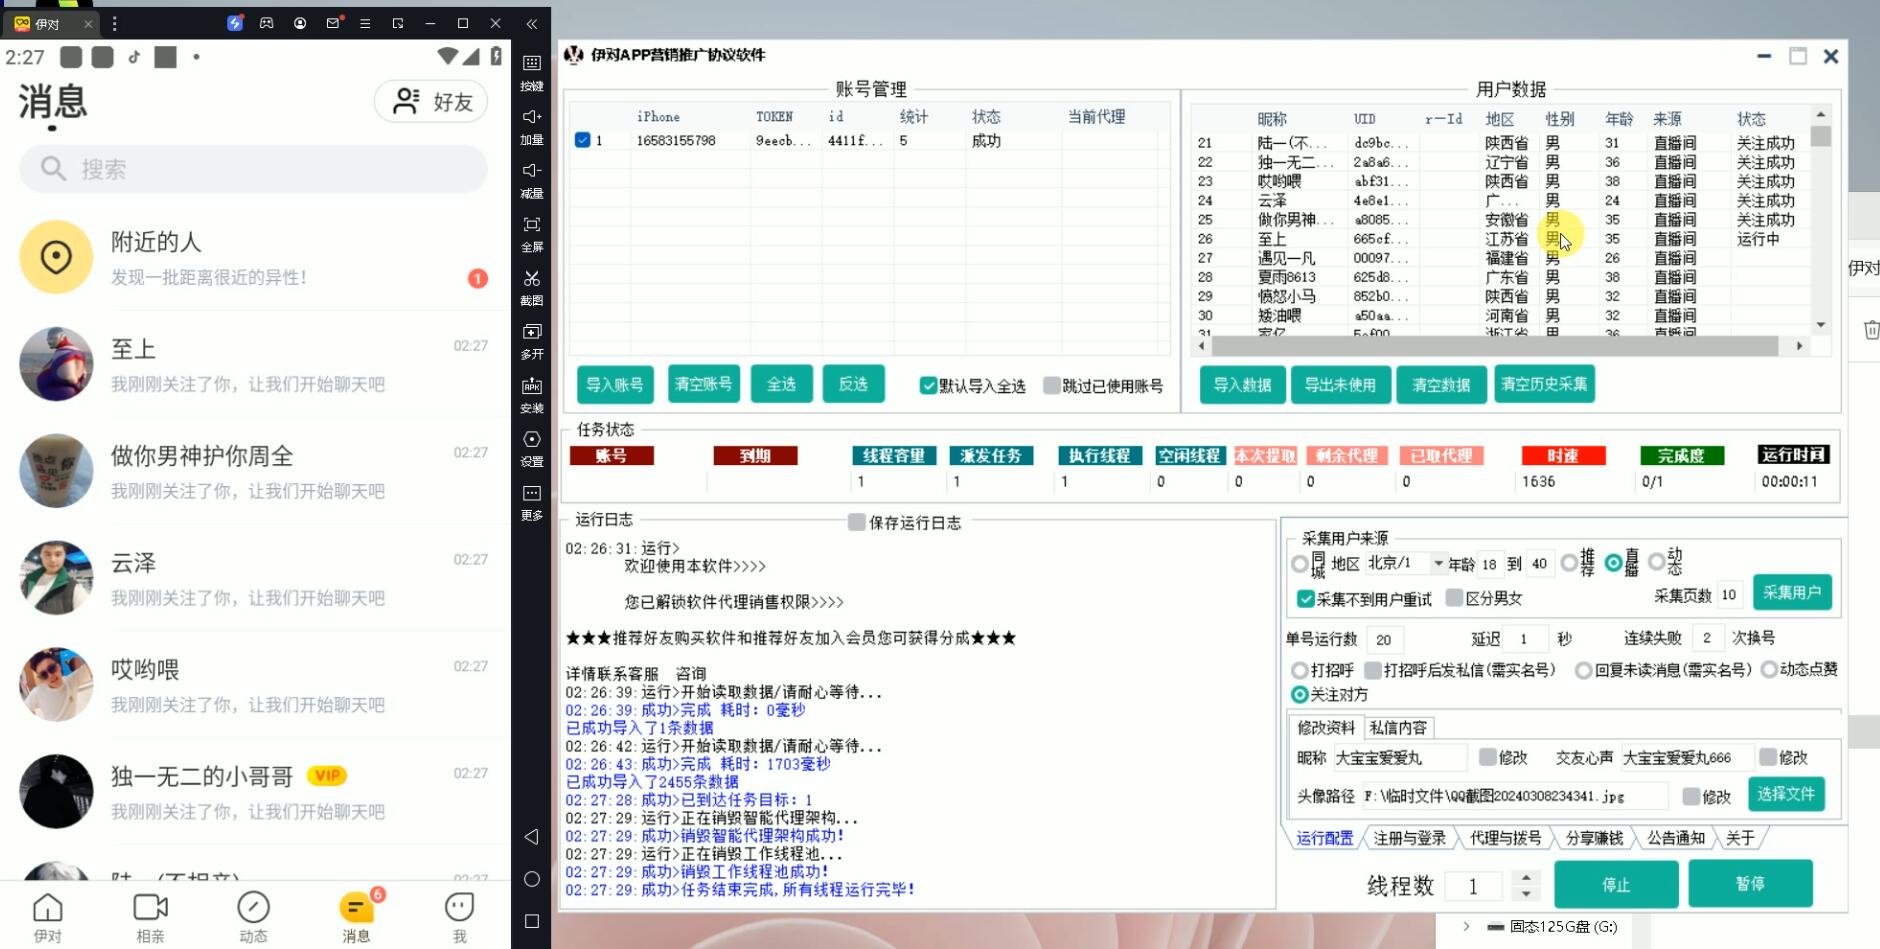Image resolution: width=1880 pixels, height=949 pixels.
Task: Open 附近的人 location icon entry
Action: point(56,257)
